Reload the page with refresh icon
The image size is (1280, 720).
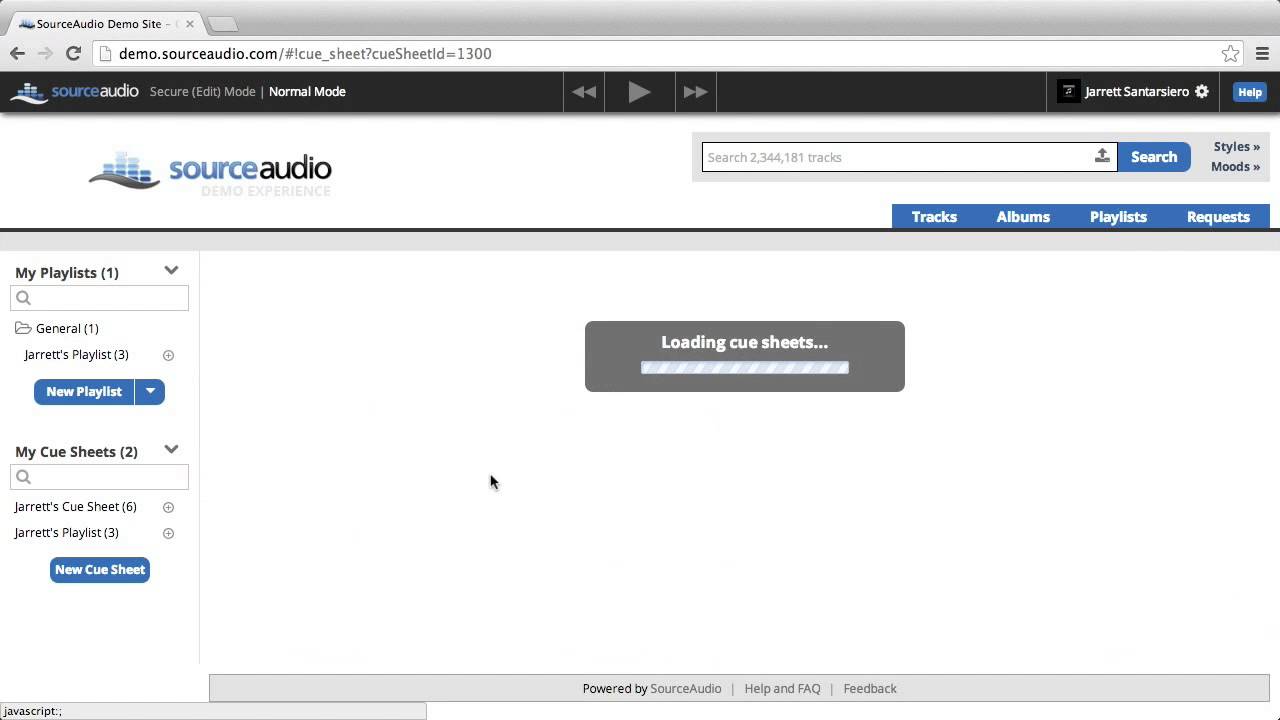[73, 54]
